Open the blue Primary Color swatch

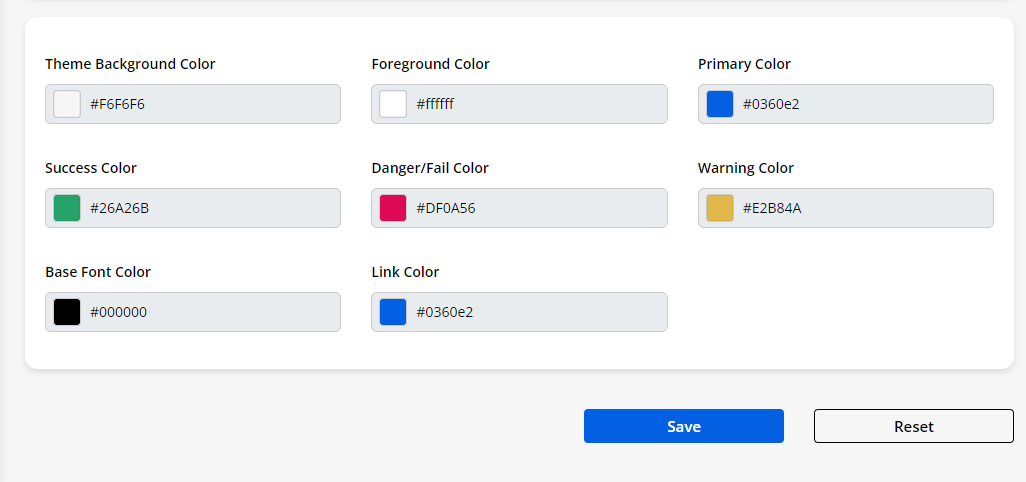coord(720,104)
